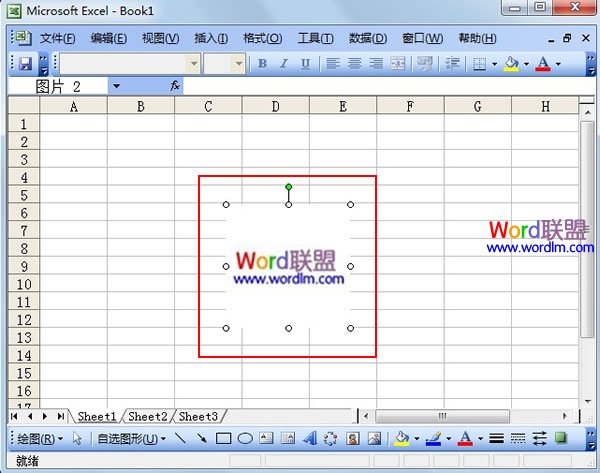This screenshot has height=473, width=600.
Task: Open the 格式(O) menu
Action: [262, 38]
